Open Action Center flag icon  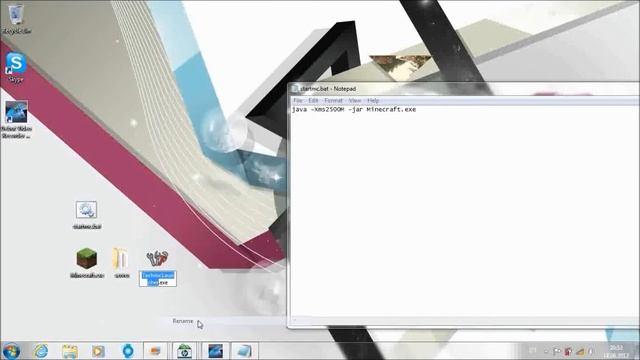coord(556,351)
